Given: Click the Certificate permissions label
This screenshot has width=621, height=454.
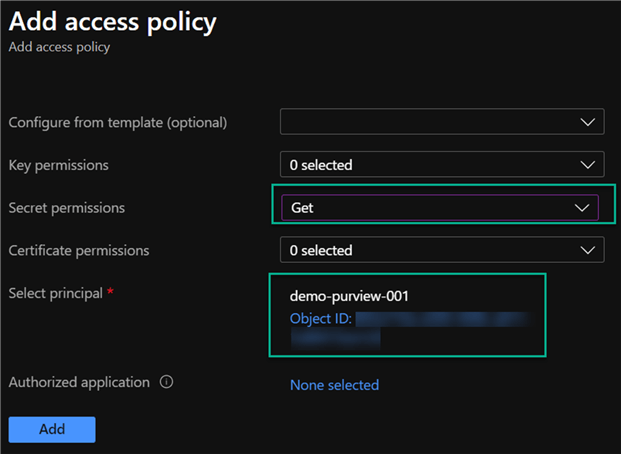Looking at the screenshot, I should pyautogui.click(x=78, y=250).
